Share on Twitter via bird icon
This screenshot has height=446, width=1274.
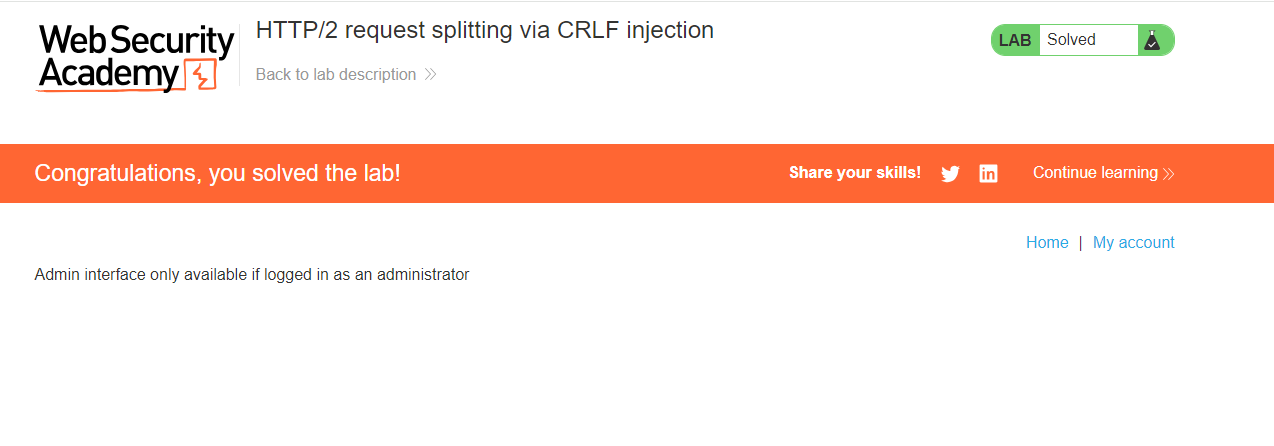tap(950, 174)
